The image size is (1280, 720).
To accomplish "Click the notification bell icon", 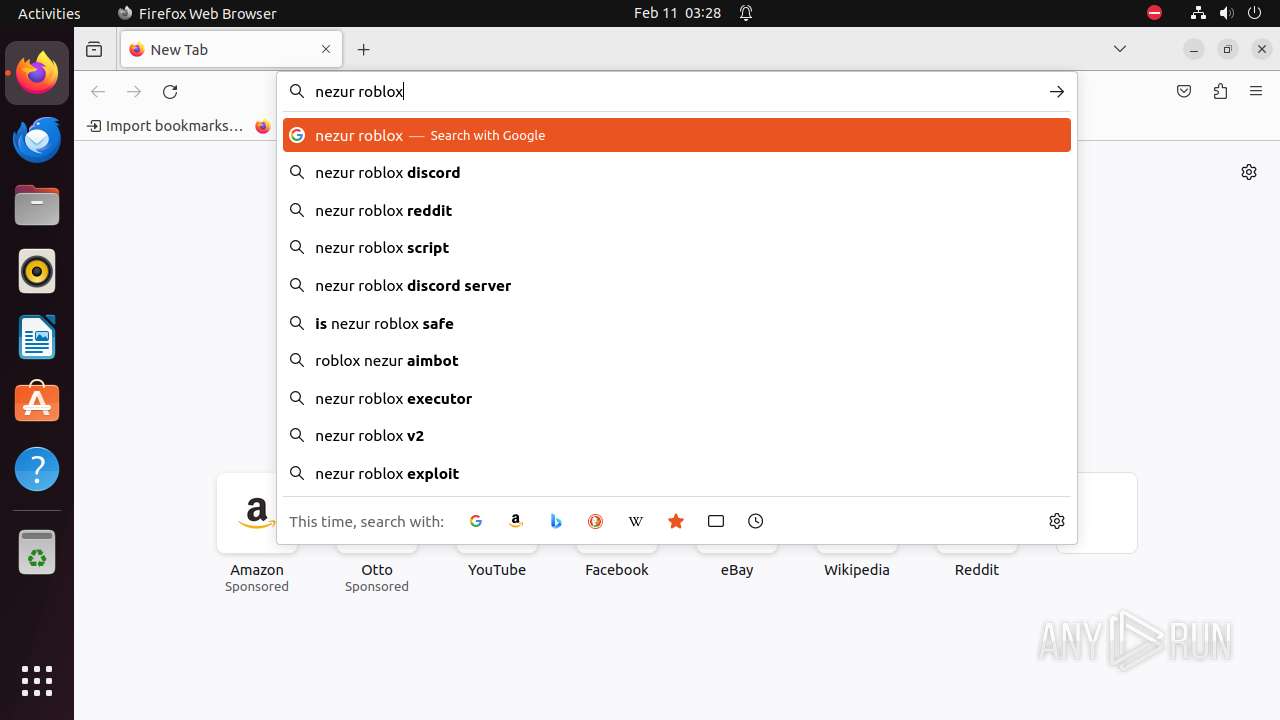I will point(746,13).
